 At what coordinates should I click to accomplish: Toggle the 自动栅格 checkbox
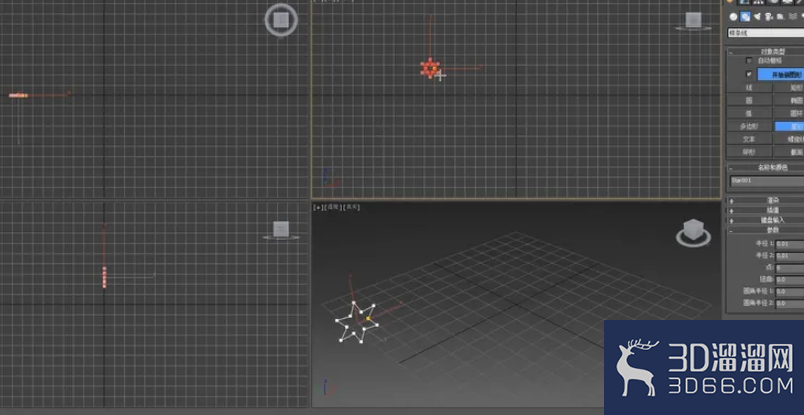click(x=749, y=61)
